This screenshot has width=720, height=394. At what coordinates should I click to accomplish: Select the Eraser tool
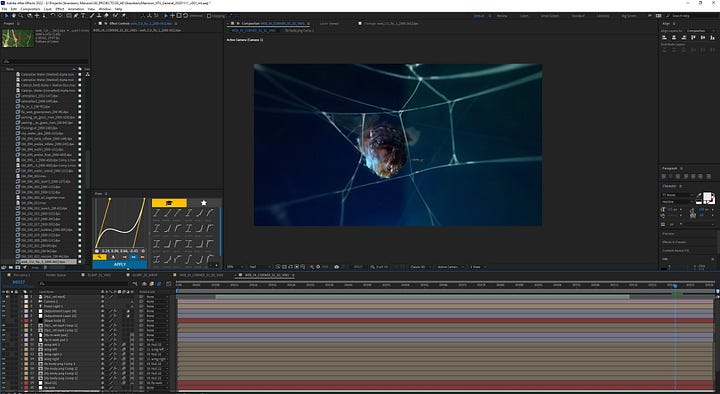click(106, 16)
